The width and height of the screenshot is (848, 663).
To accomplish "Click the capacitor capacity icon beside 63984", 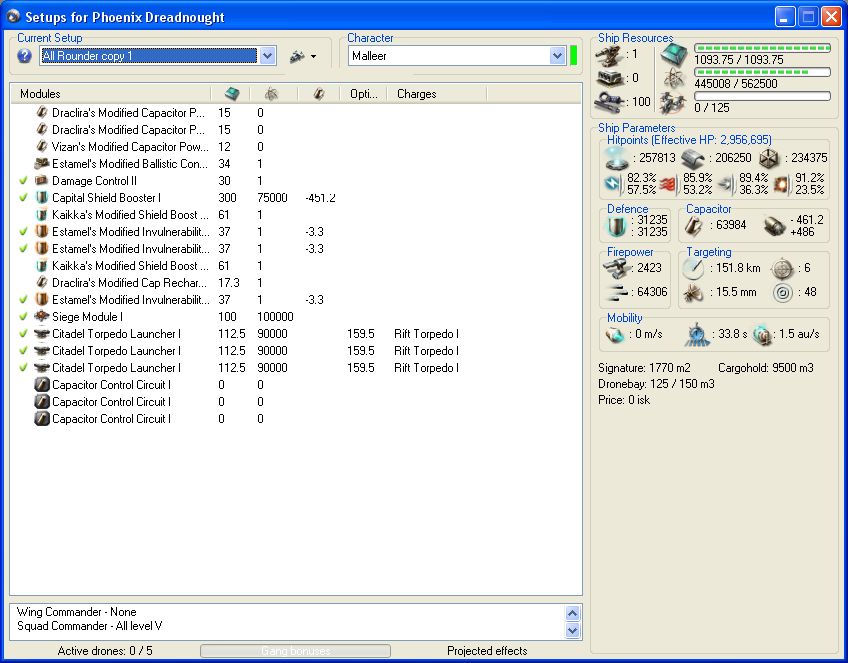I will point(693,226).
